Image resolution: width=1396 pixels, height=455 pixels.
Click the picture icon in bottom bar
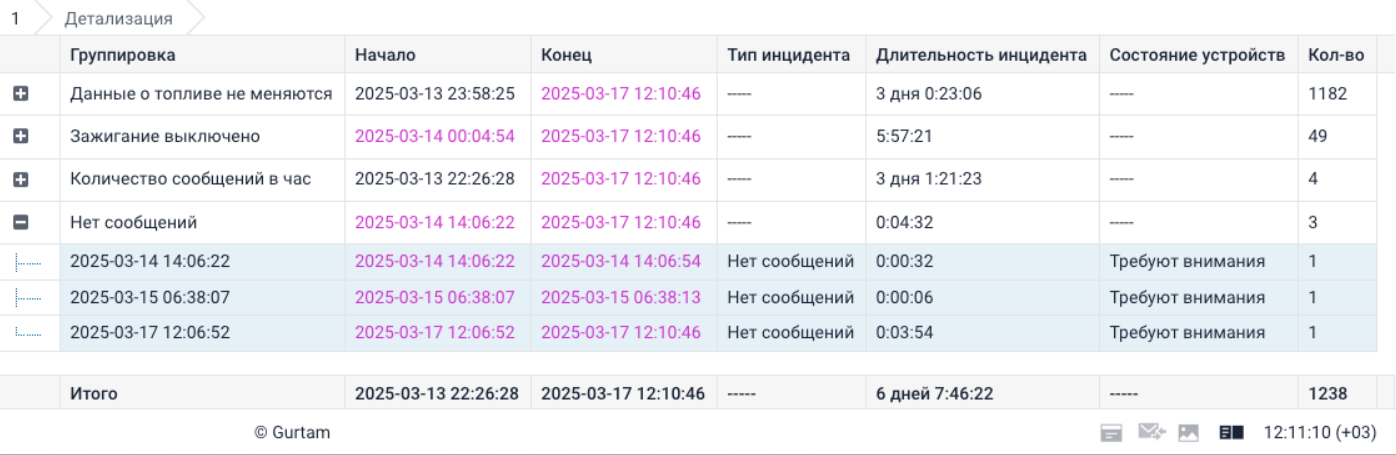(x=1188, y=433)
